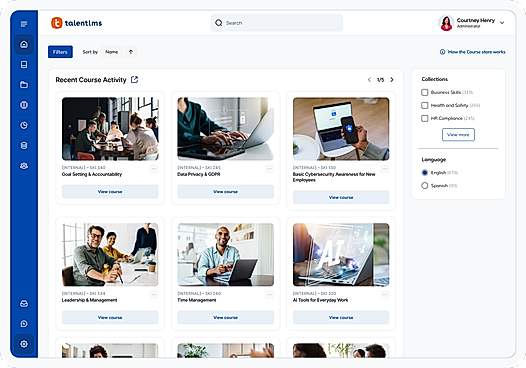Image resolution: width=526 pixels, height=368 pixels.
Task: Go to next page of recent courses
Action: 392,80
